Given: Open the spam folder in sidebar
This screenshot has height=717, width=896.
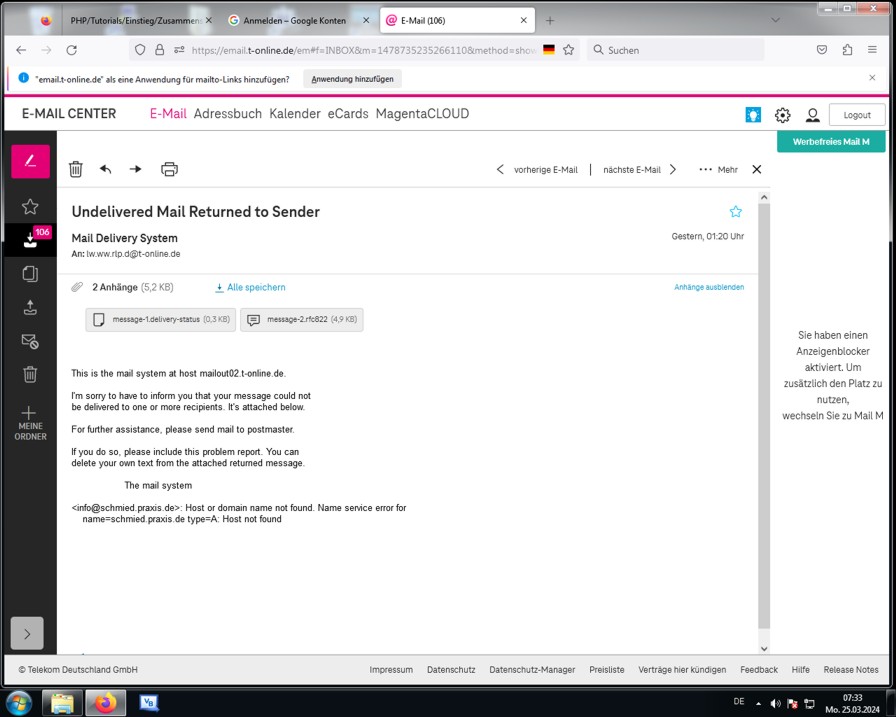Looking at the screenshot, I should (30, 342).
